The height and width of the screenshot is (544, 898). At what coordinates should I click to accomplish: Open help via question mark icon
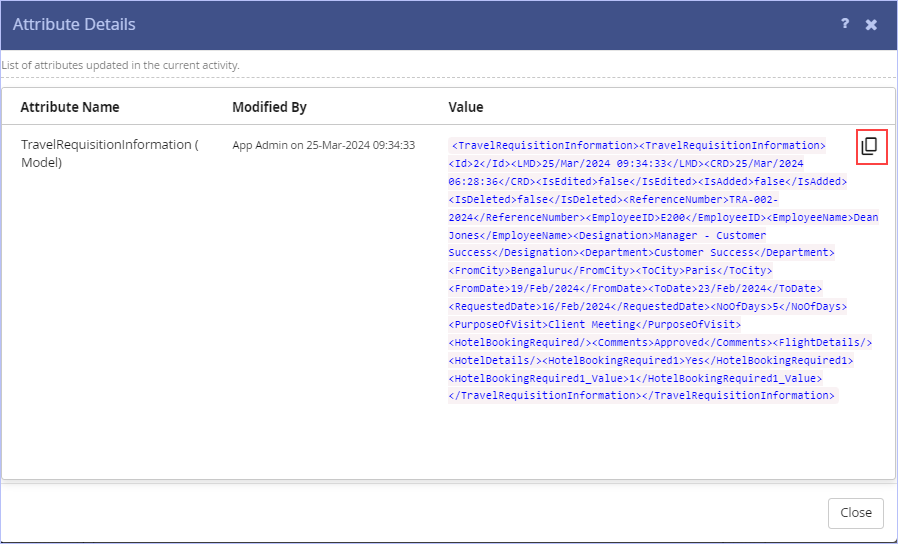tap(845, 23)
